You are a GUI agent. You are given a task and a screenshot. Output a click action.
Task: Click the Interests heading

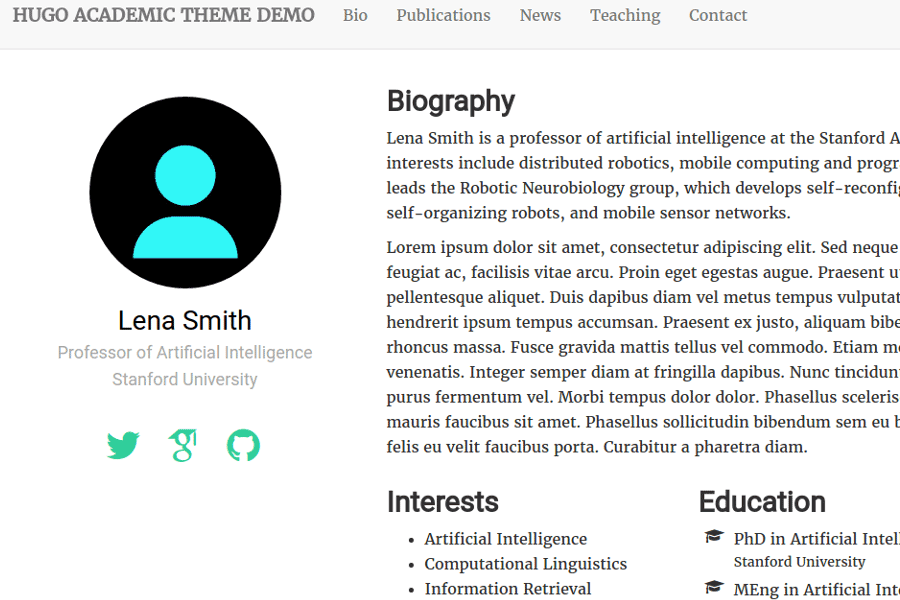[442, 501]
